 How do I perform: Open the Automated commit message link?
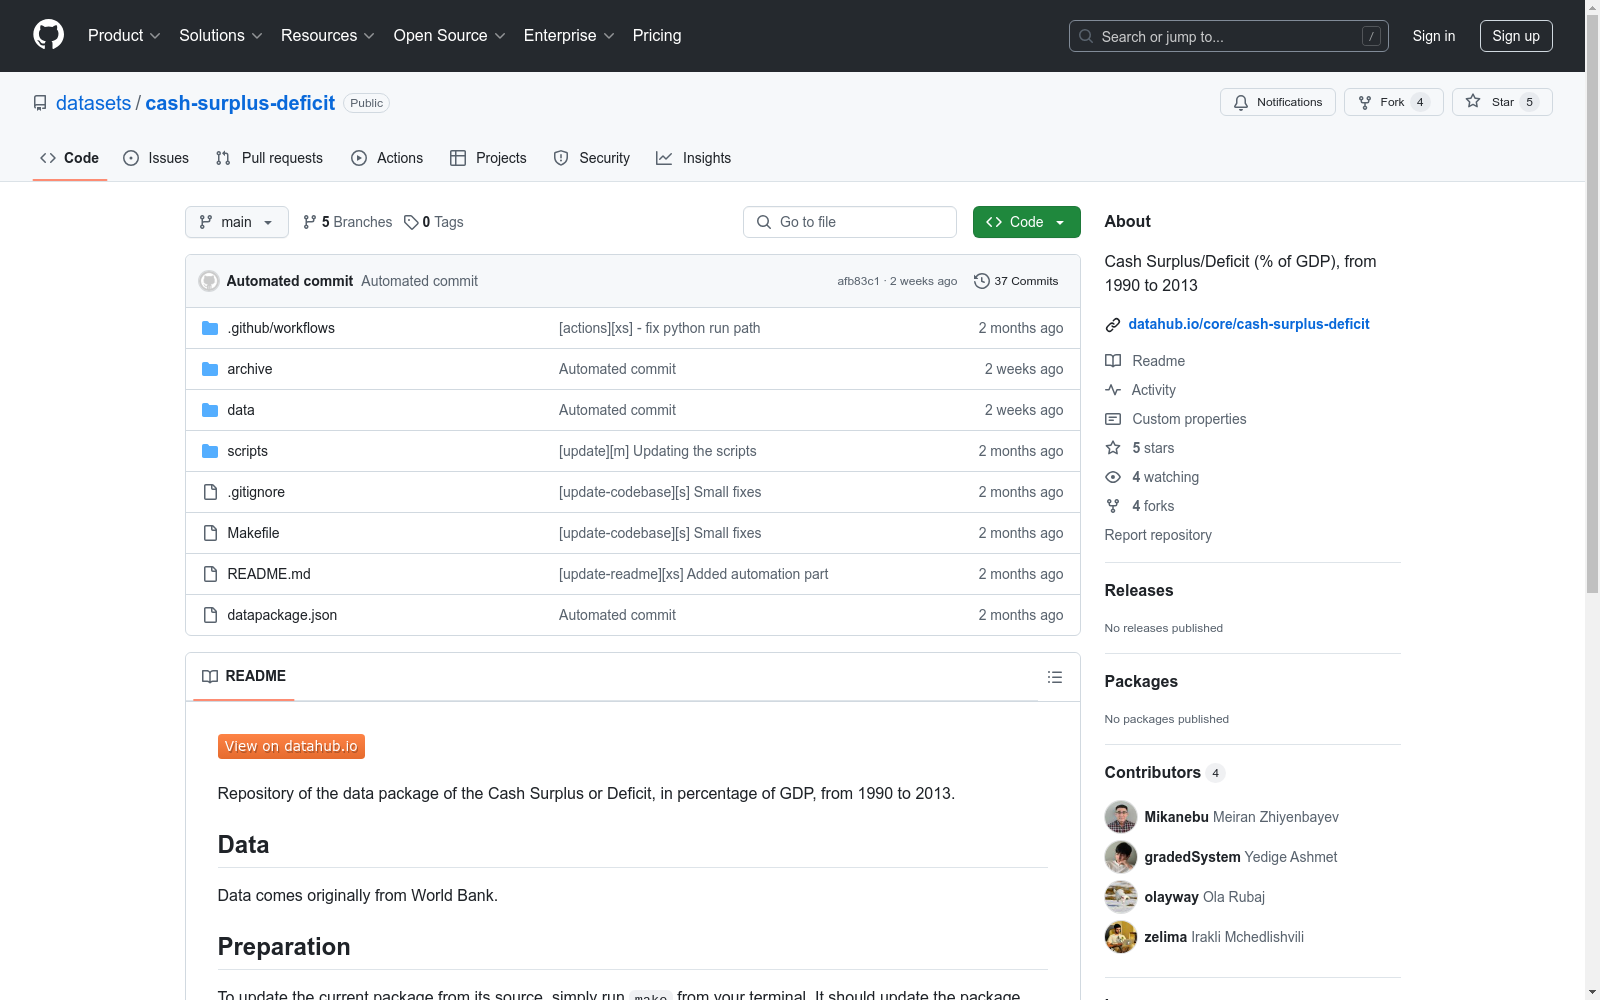(x=419, y=281)
